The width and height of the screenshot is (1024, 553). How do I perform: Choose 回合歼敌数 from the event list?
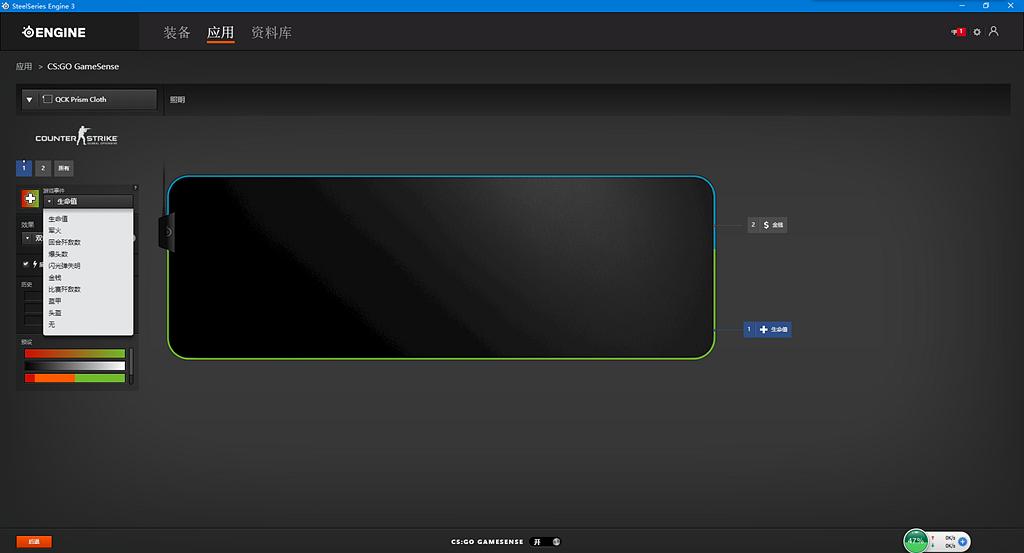(x=88, y=242)
